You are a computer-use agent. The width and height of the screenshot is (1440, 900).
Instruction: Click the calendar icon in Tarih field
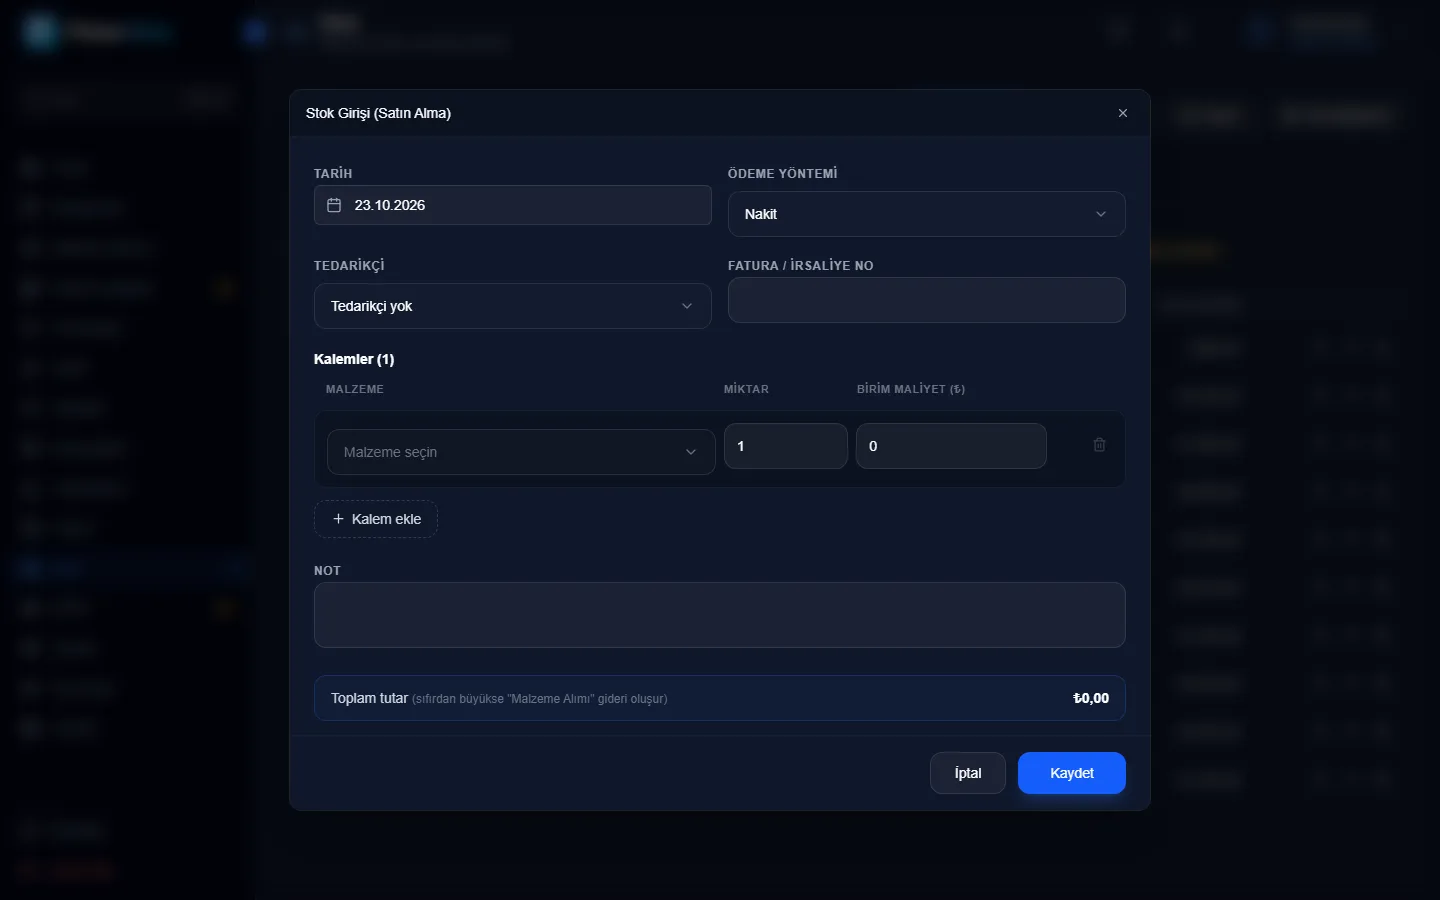(x=334, y=205)
